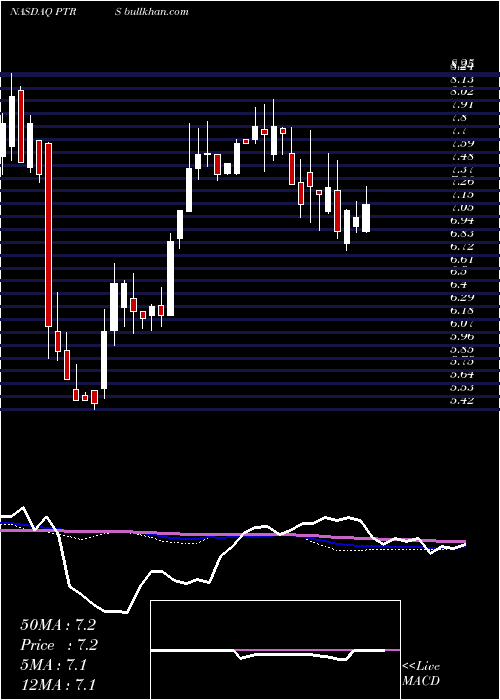The width and height of the screenshot is (500, 700).
Task: Click the 6.72 price axis label
Action: coord(462,247)
